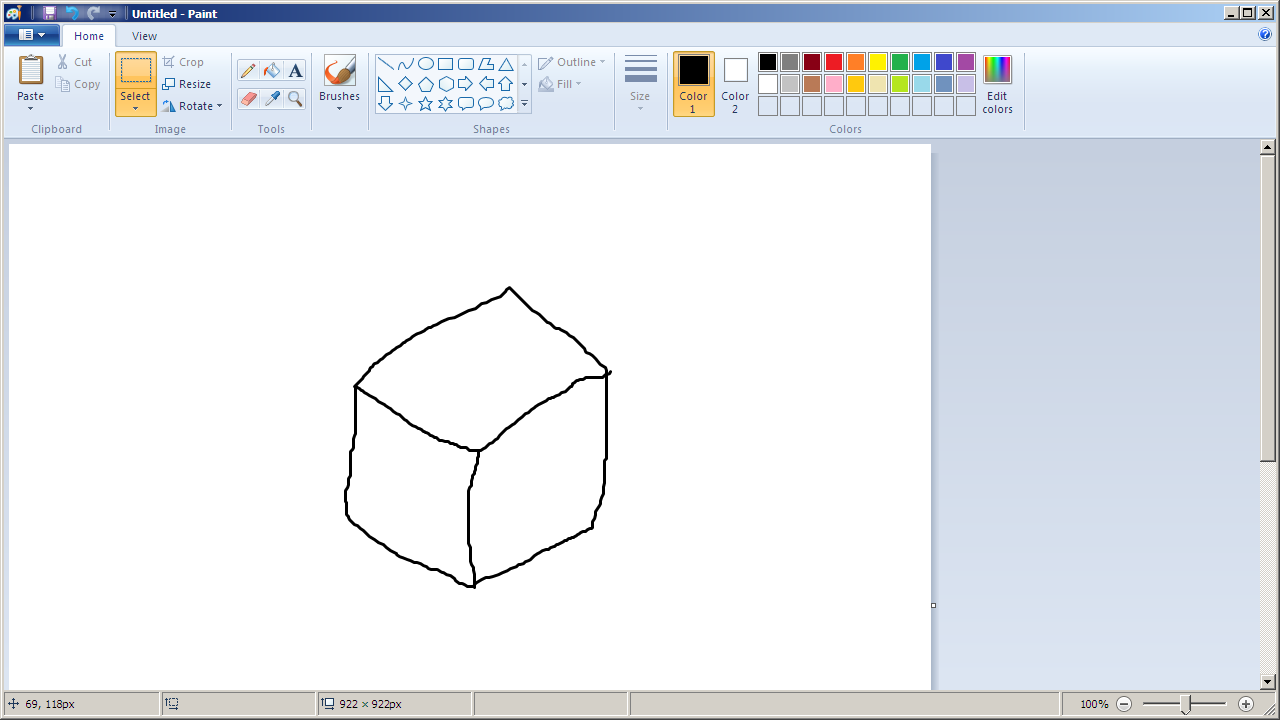Select the Magnifier tool
Viewport: 1280px width, 720px height.
click(x=295, y=98)
